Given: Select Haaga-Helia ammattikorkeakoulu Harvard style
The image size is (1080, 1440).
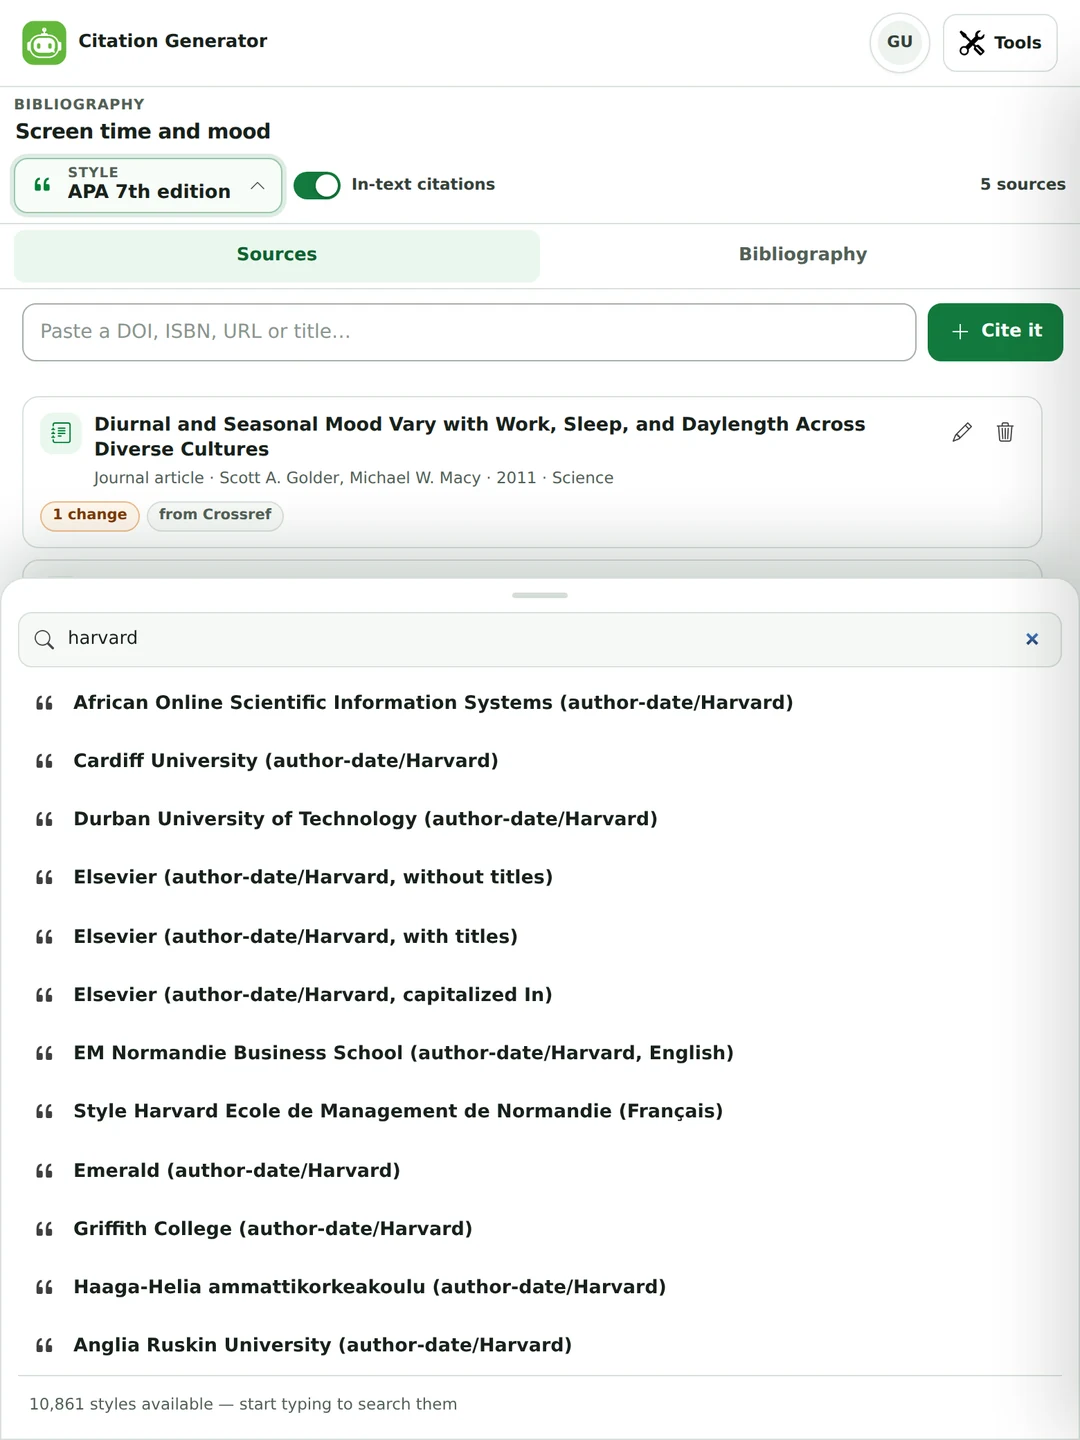Looking at the screenshot, I should (x=540, y=1287).
